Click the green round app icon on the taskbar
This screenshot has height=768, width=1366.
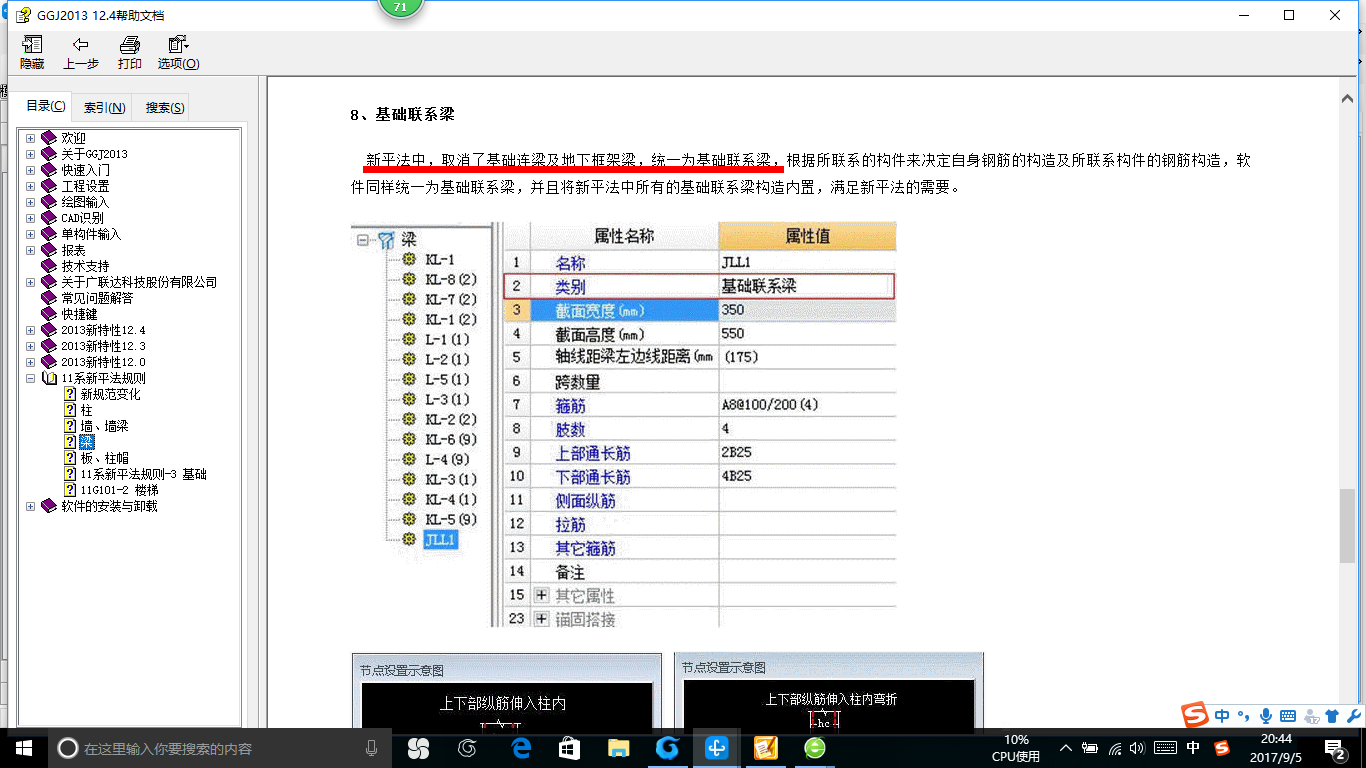[x=815, y=748]
